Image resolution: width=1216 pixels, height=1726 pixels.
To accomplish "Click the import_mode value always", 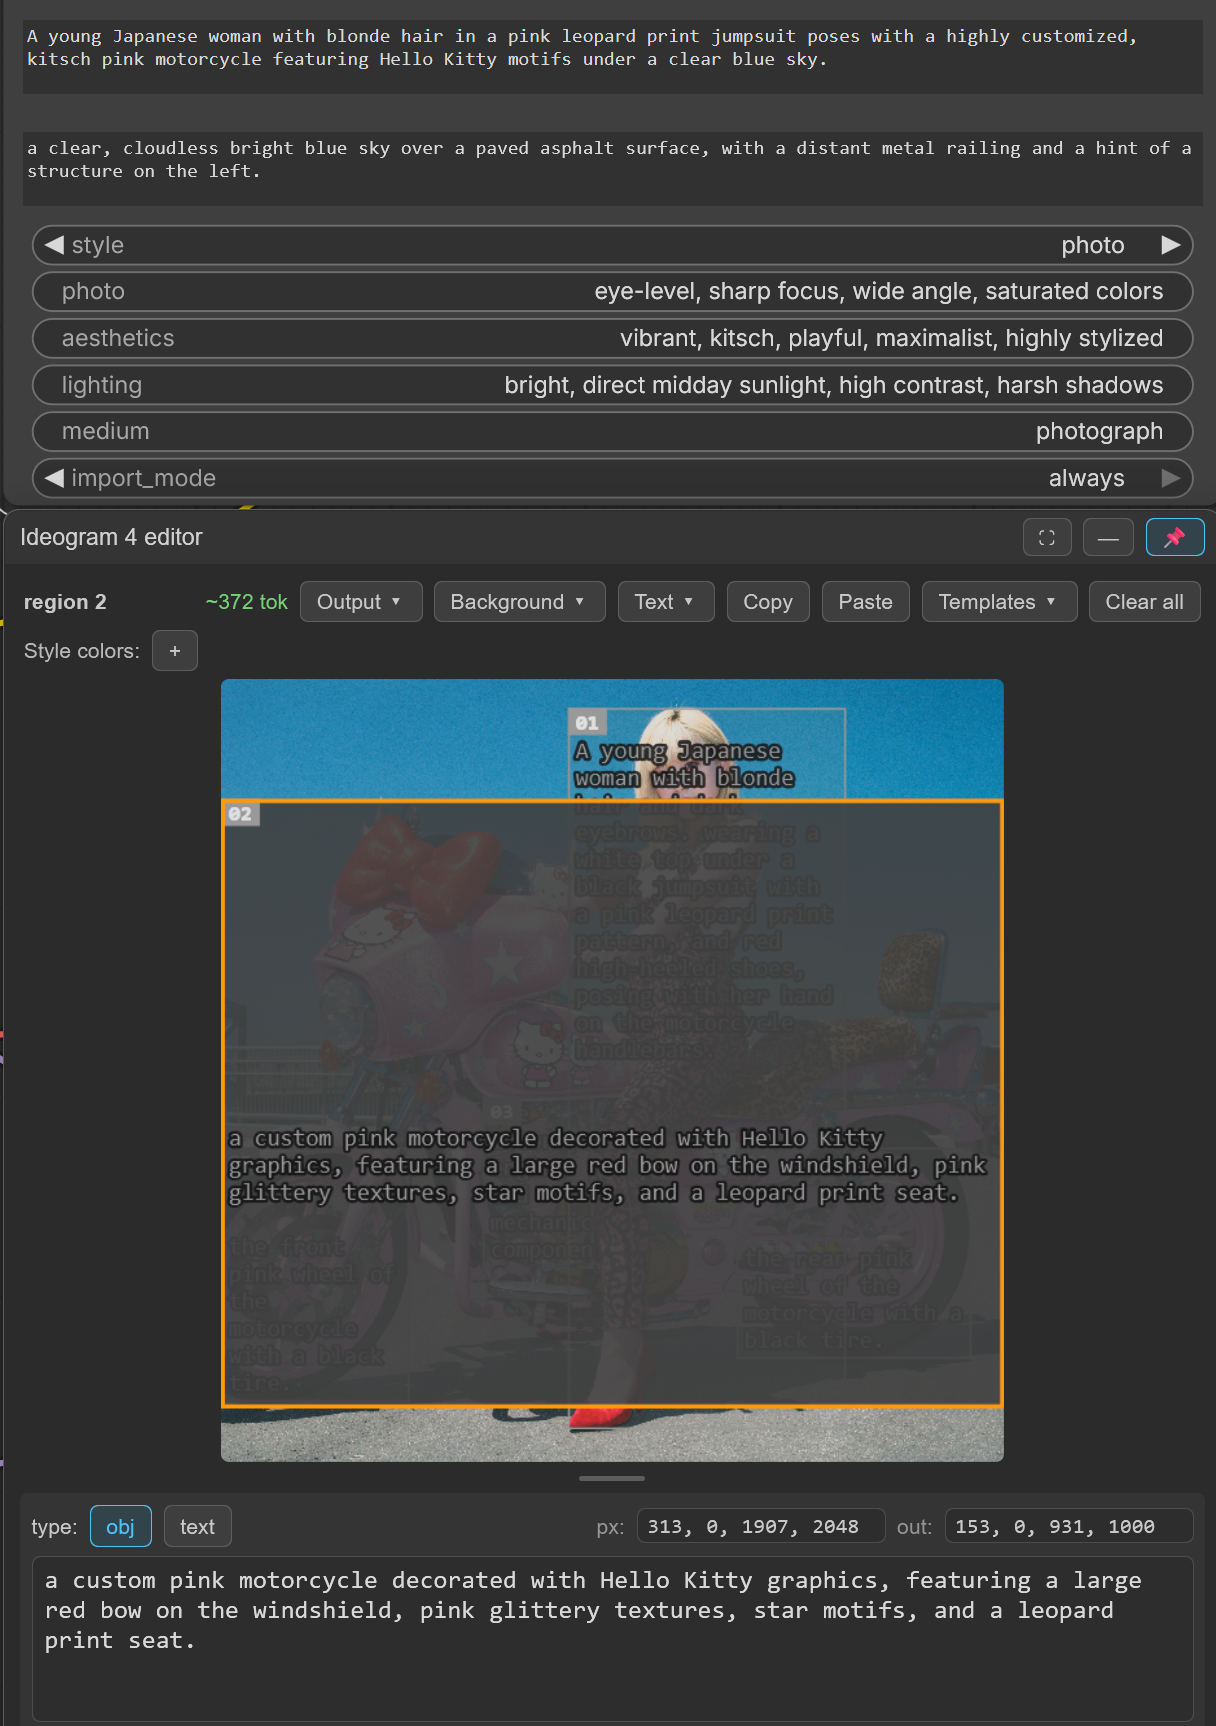I will click(x=1086, y=478).
